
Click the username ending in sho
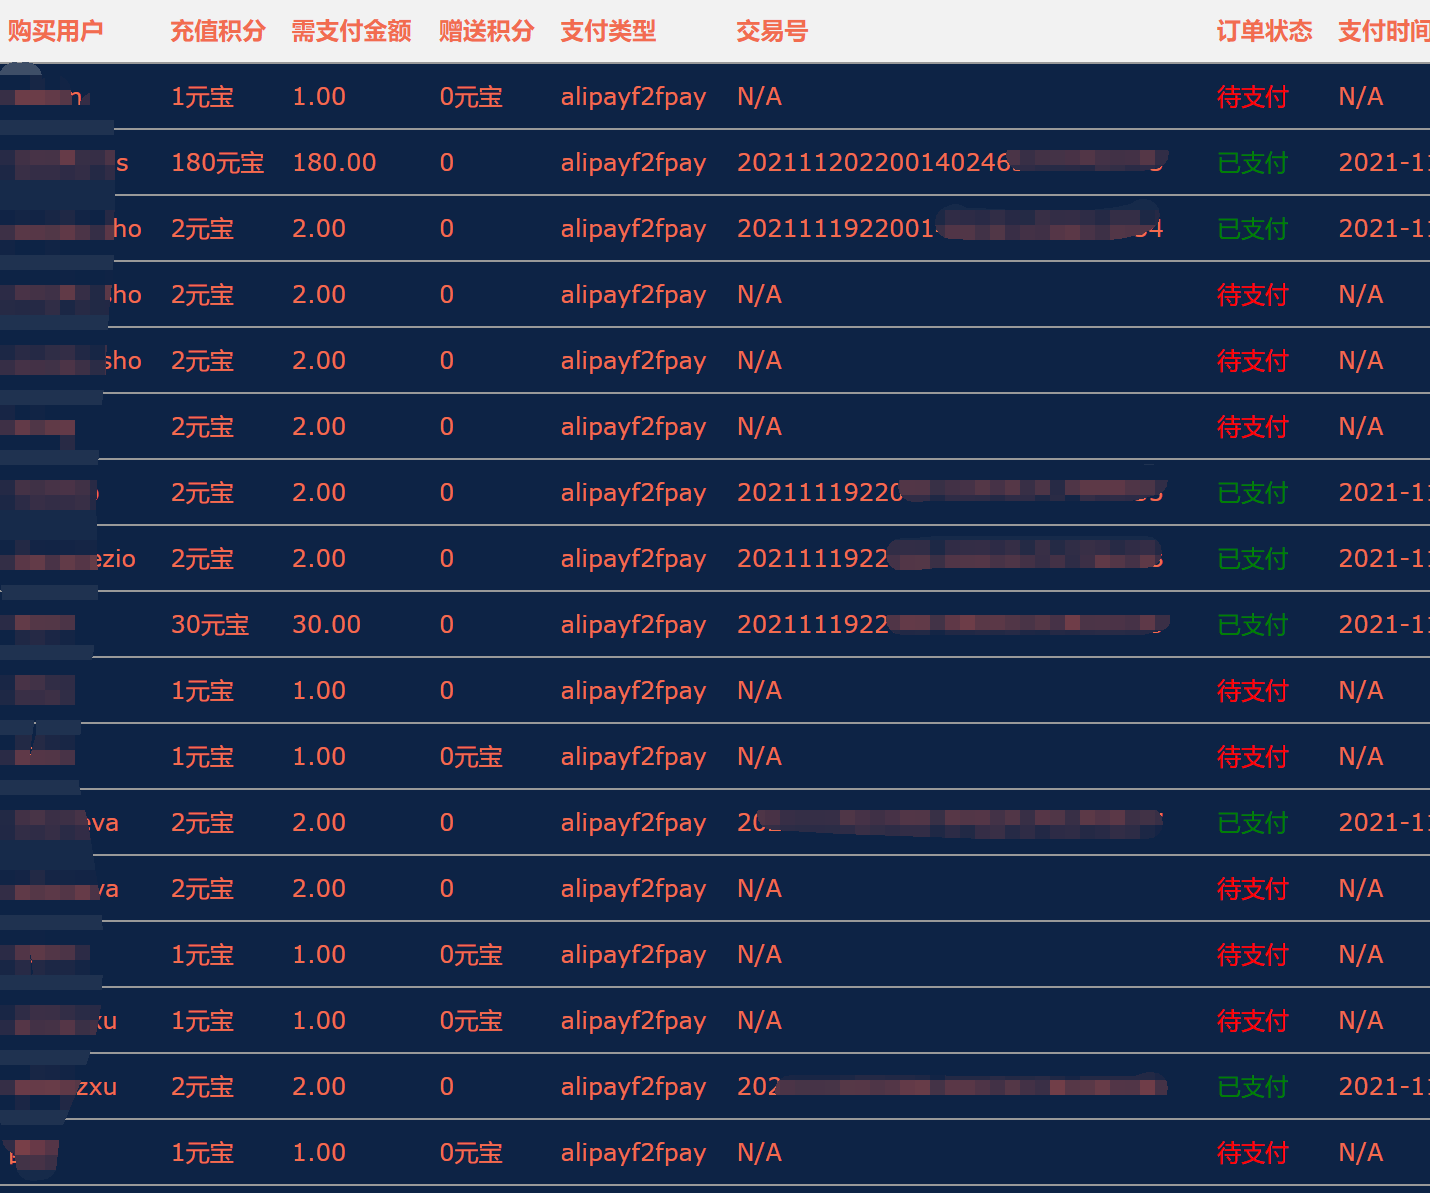71,361
